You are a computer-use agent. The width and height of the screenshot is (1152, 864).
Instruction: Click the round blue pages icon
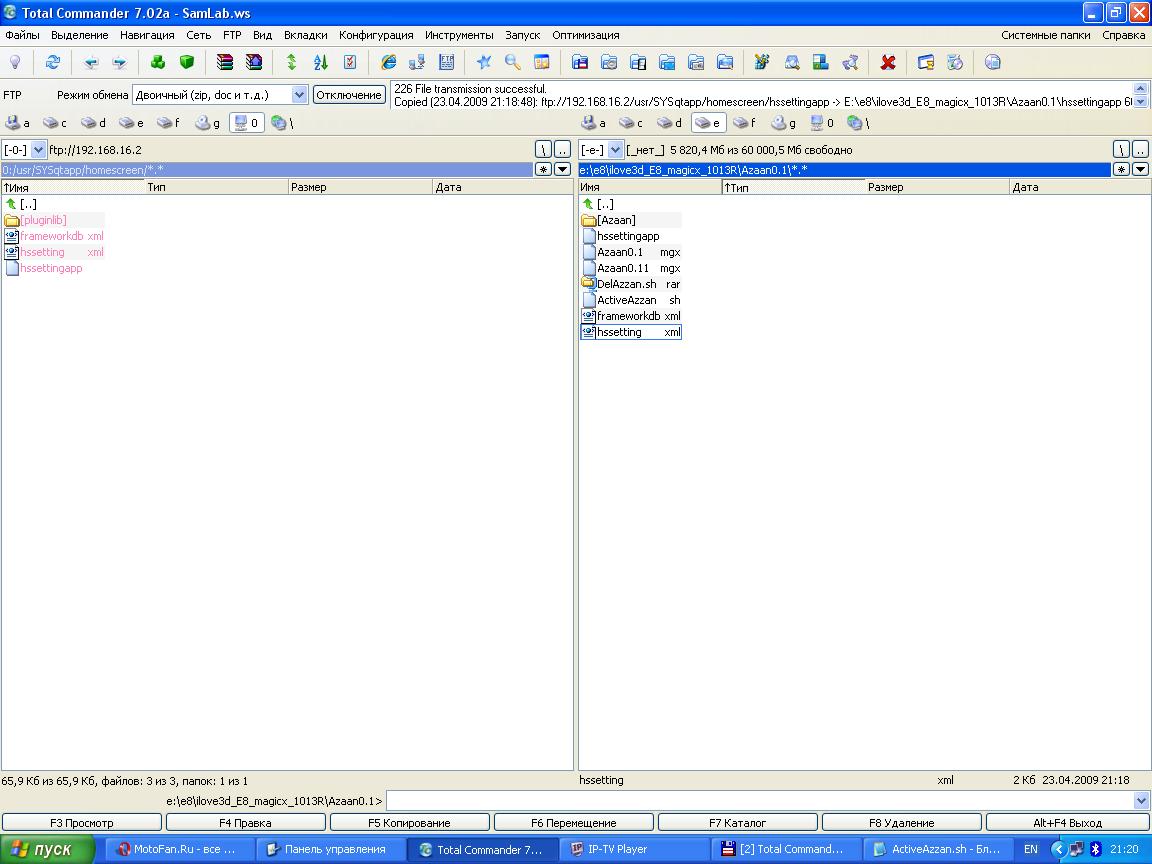pos(993,62)
